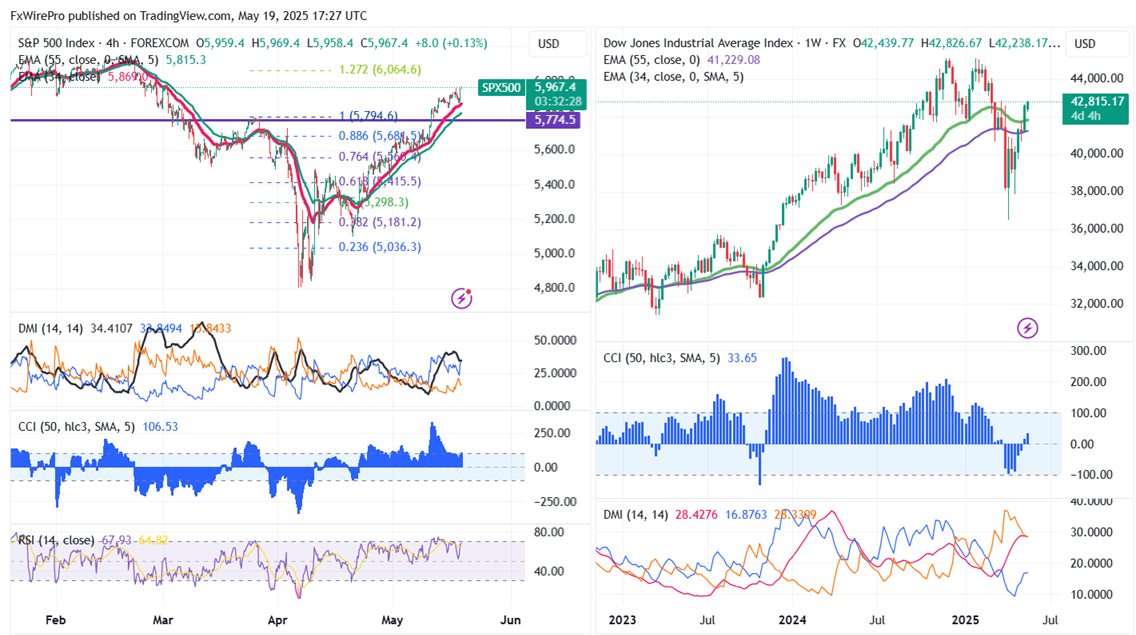Click May on the S&P 500 time axis
Image resolution: width=1136 pixels, height=635 pixels.
(x=393, y=620)
